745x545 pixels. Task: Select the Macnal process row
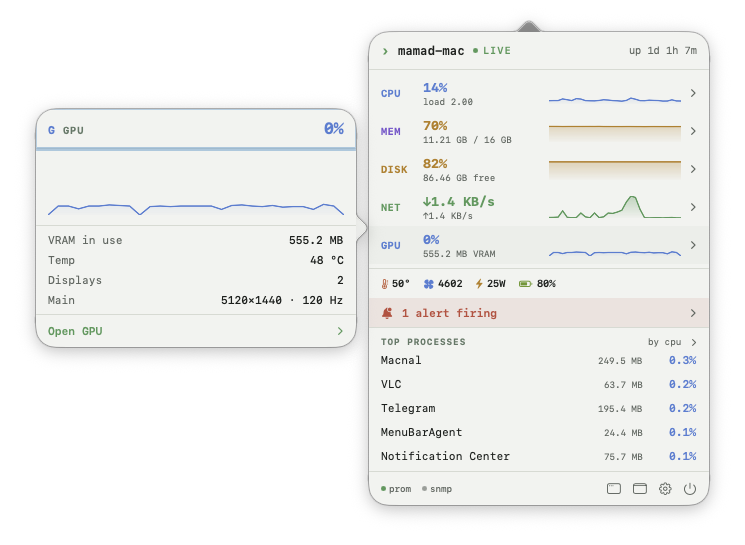(539, 361)
